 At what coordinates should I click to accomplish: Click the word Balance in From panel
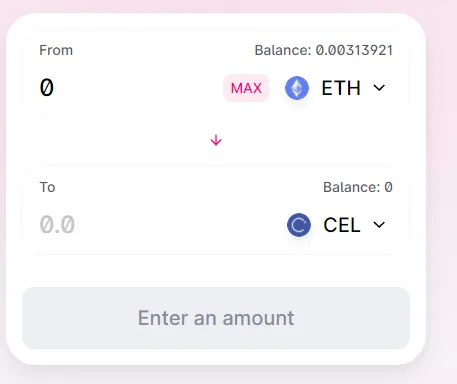click(x=283, y=50)
